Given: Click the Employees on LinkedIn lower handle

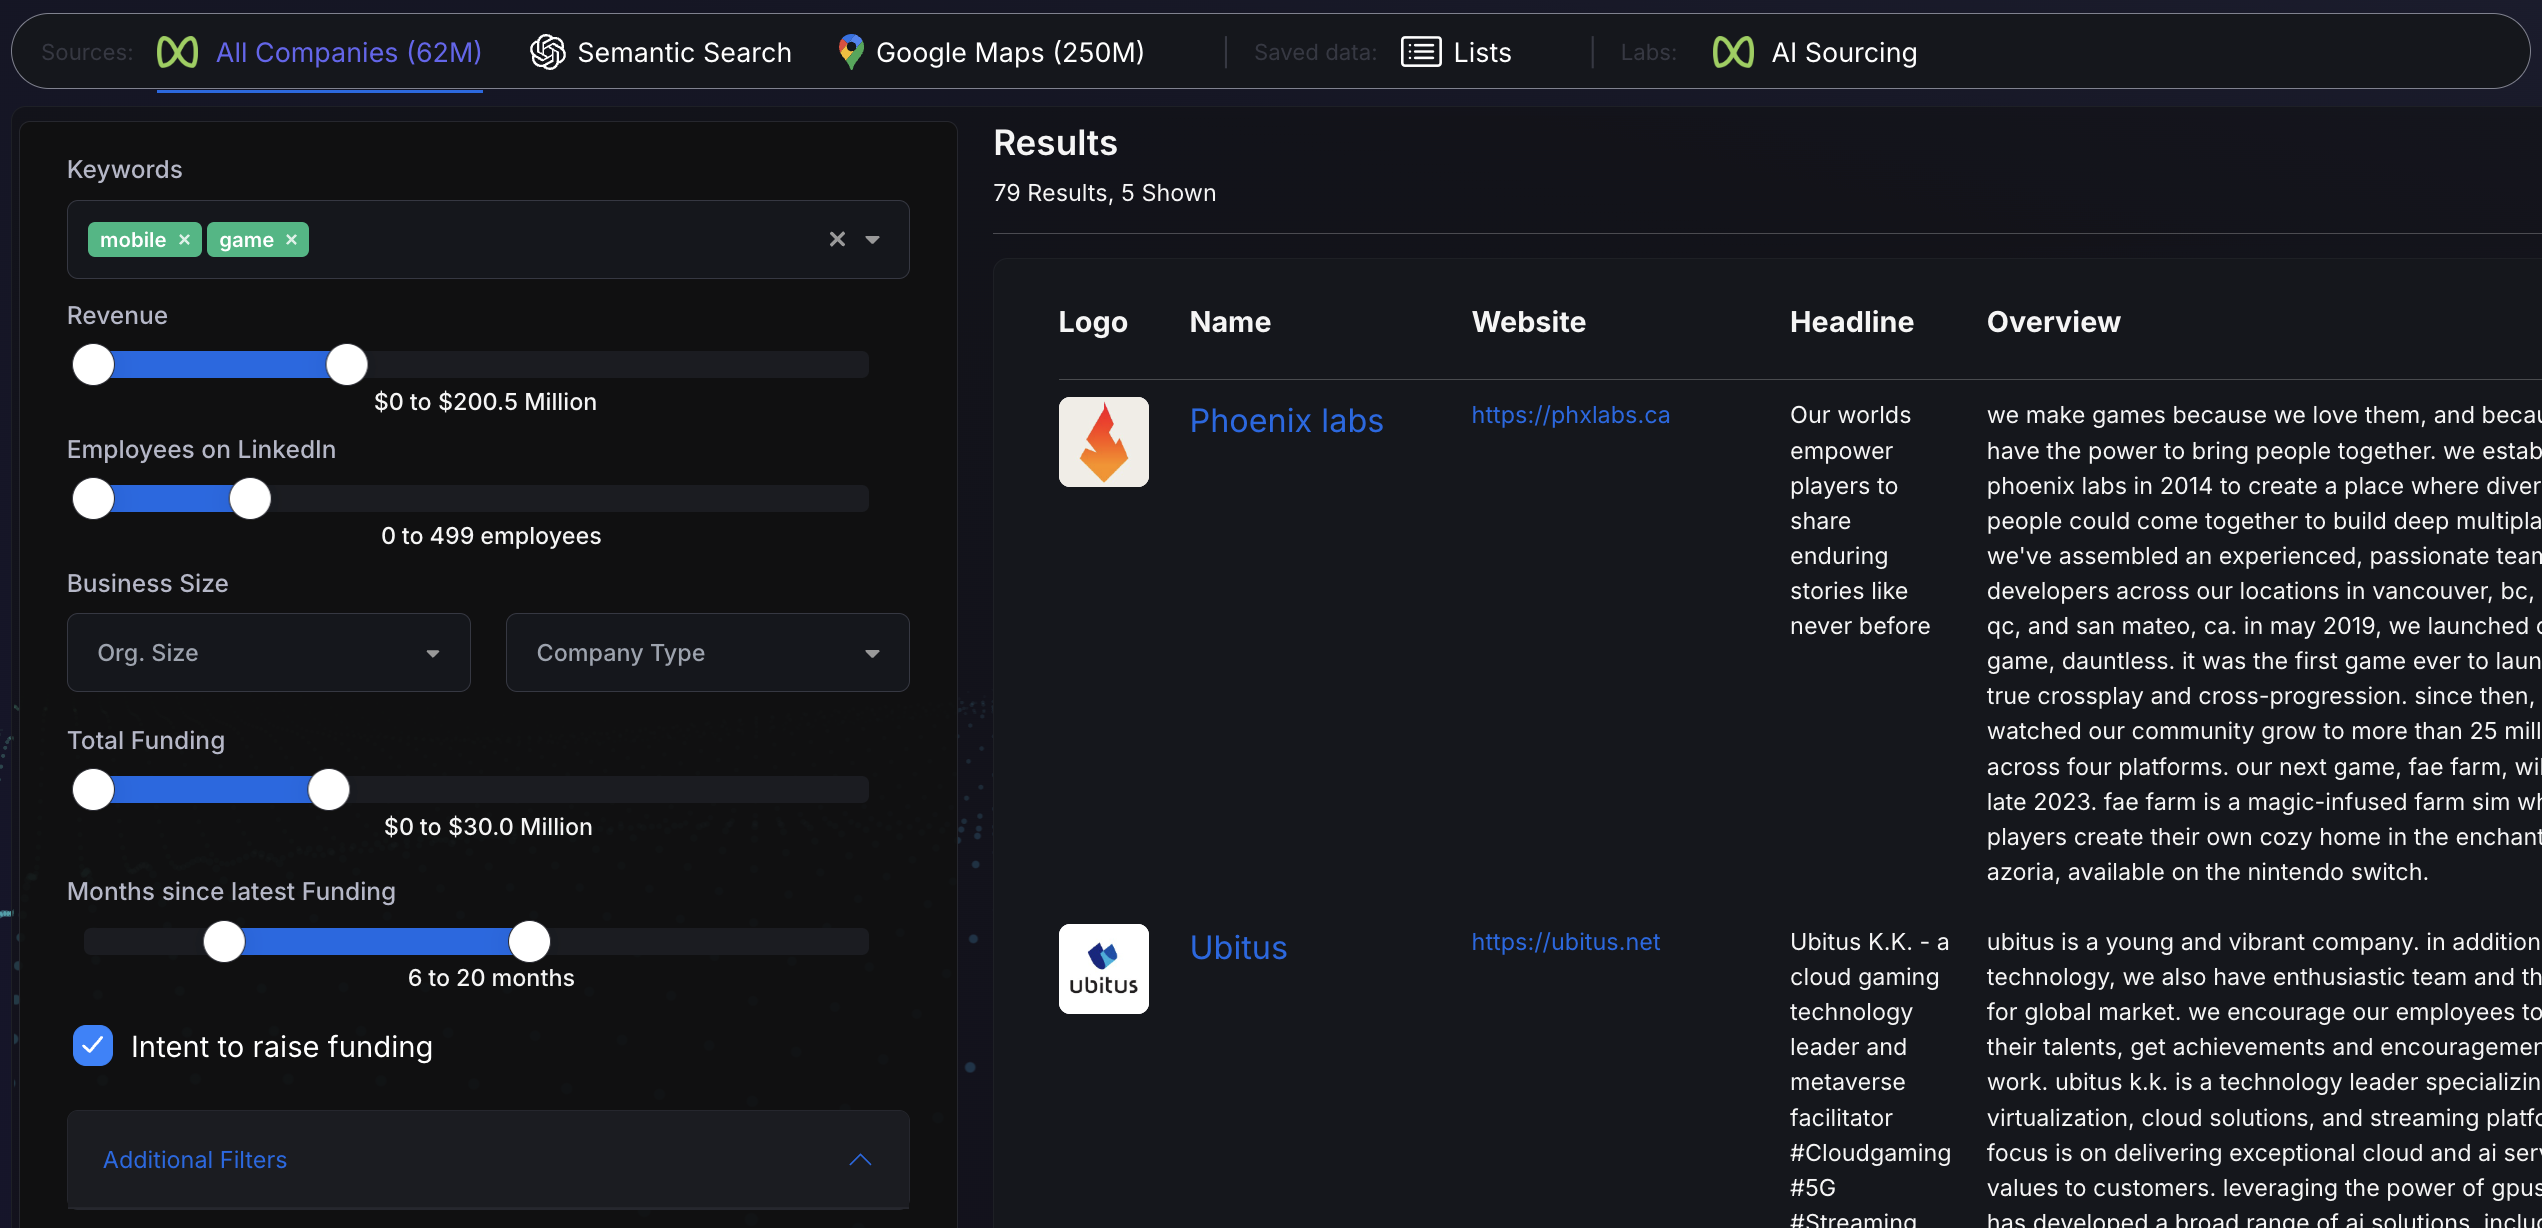Looking at the screenshot, I should (x=93, y=499).
